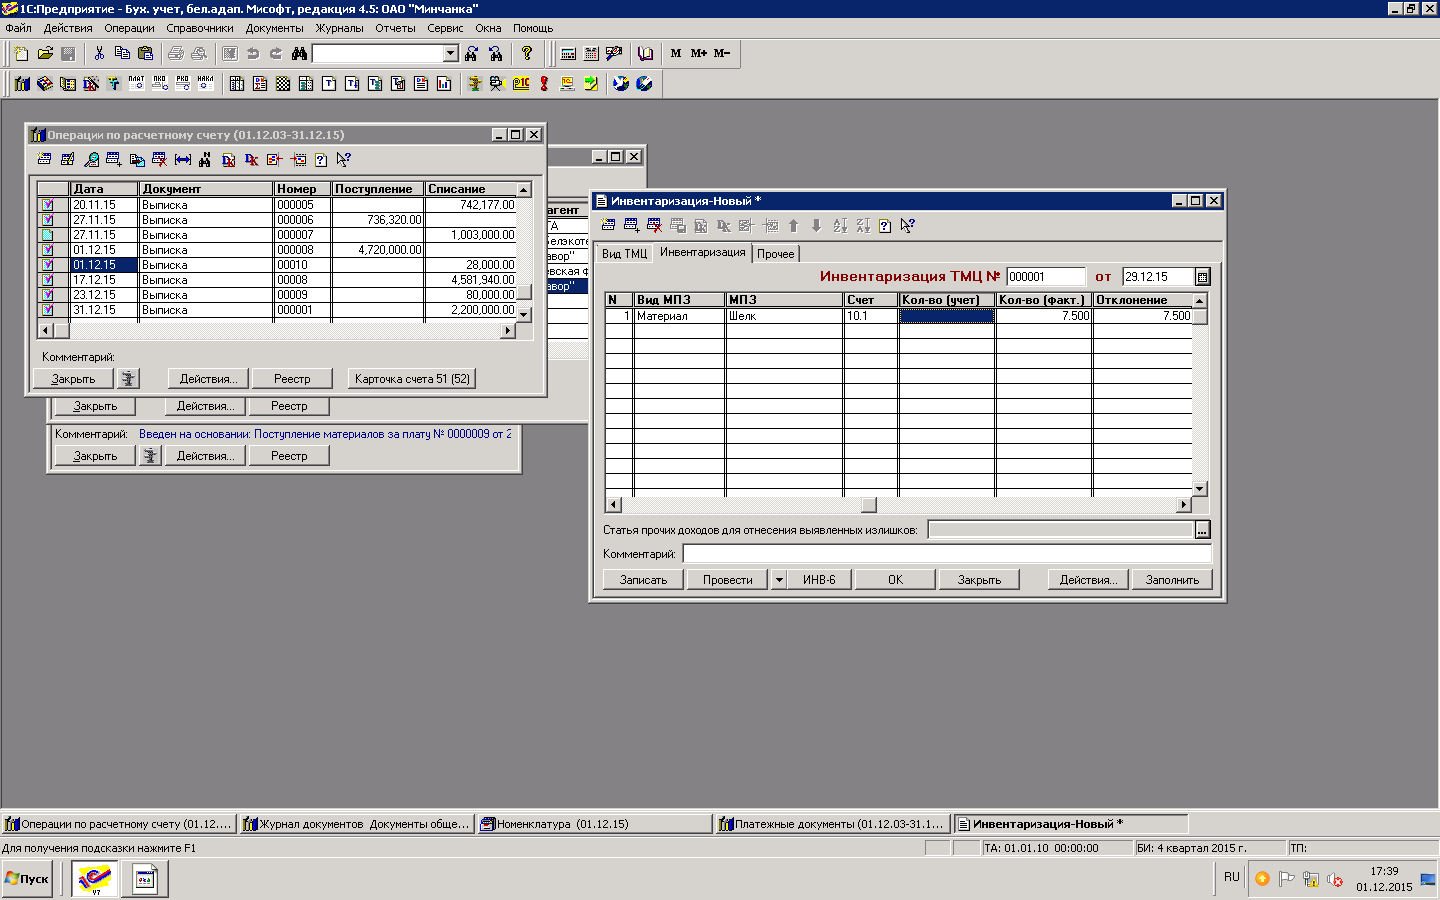Expand the search combo box dropdown in toolbar
Viewport: 1440px width, 900px height.
(x=450, y=54)
